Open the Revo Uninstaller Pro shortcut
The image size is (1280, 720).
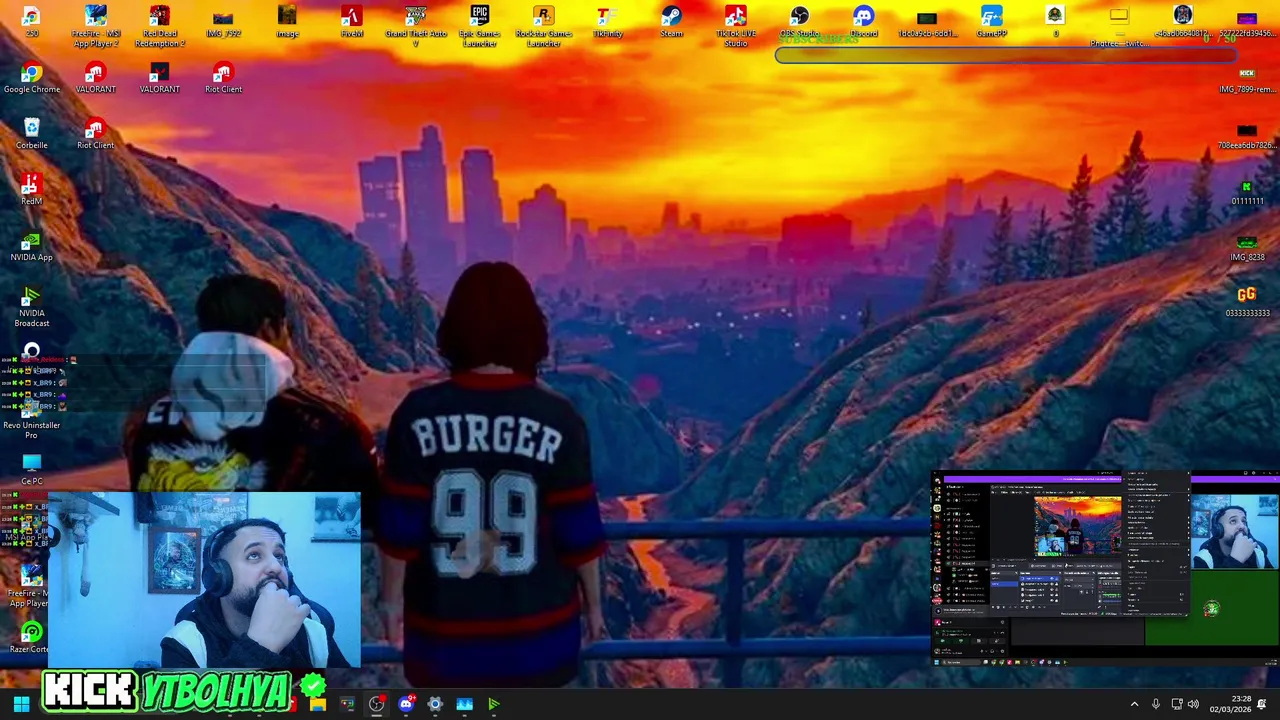pos(32,420)
